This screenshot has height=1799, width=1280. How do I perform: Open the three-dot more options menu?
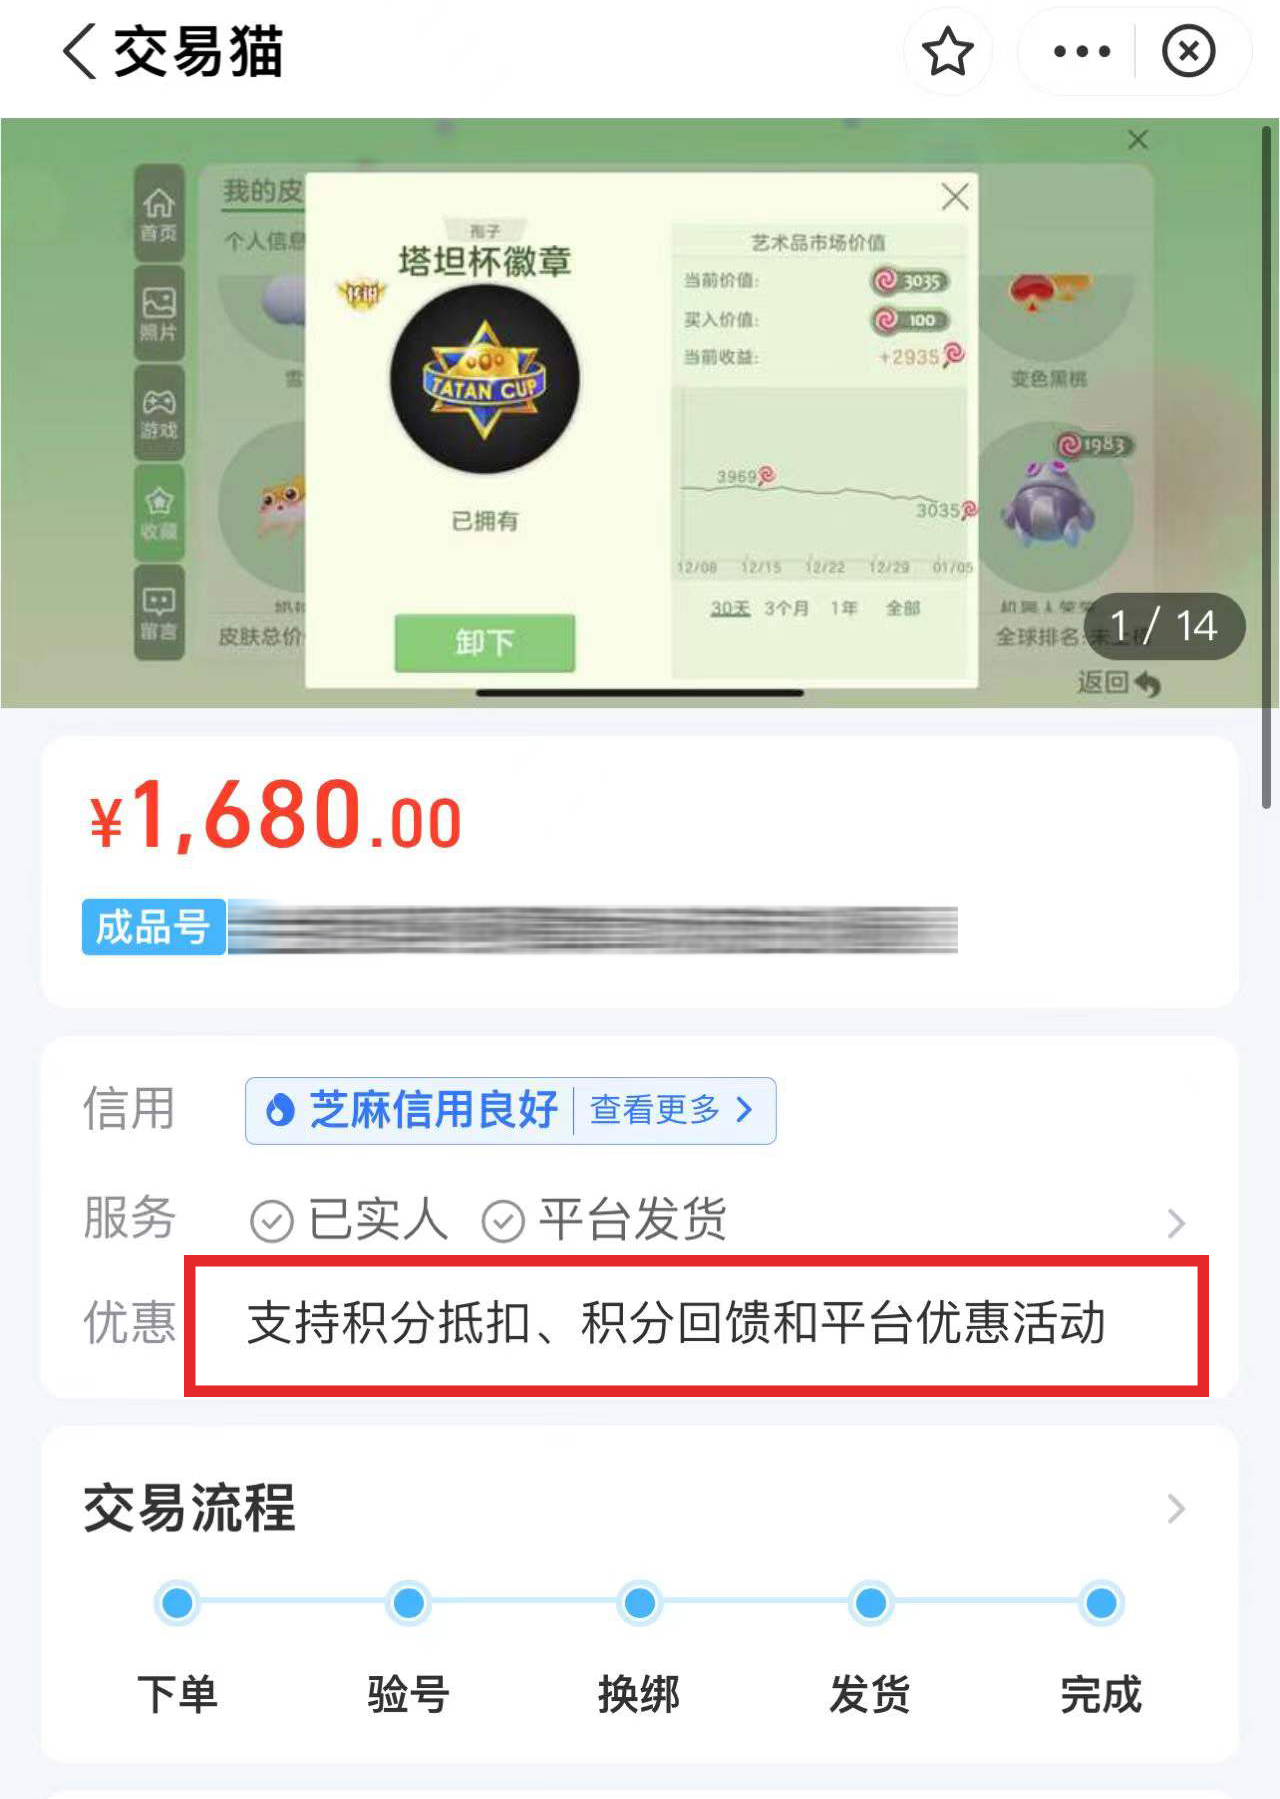tap(1082, 52)
